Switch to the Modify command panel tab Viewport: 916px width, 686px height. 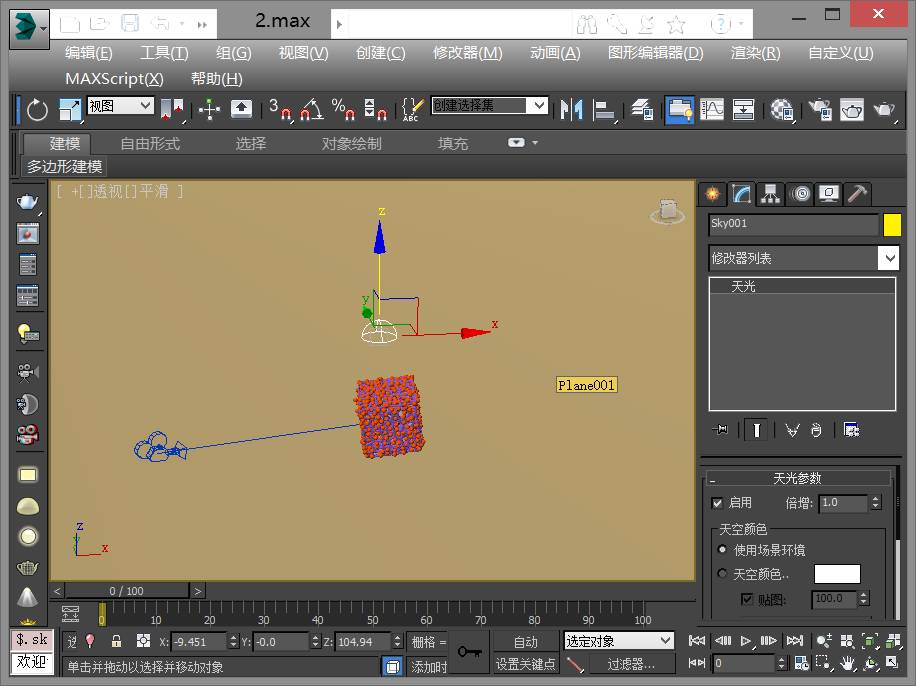point(741,194)
